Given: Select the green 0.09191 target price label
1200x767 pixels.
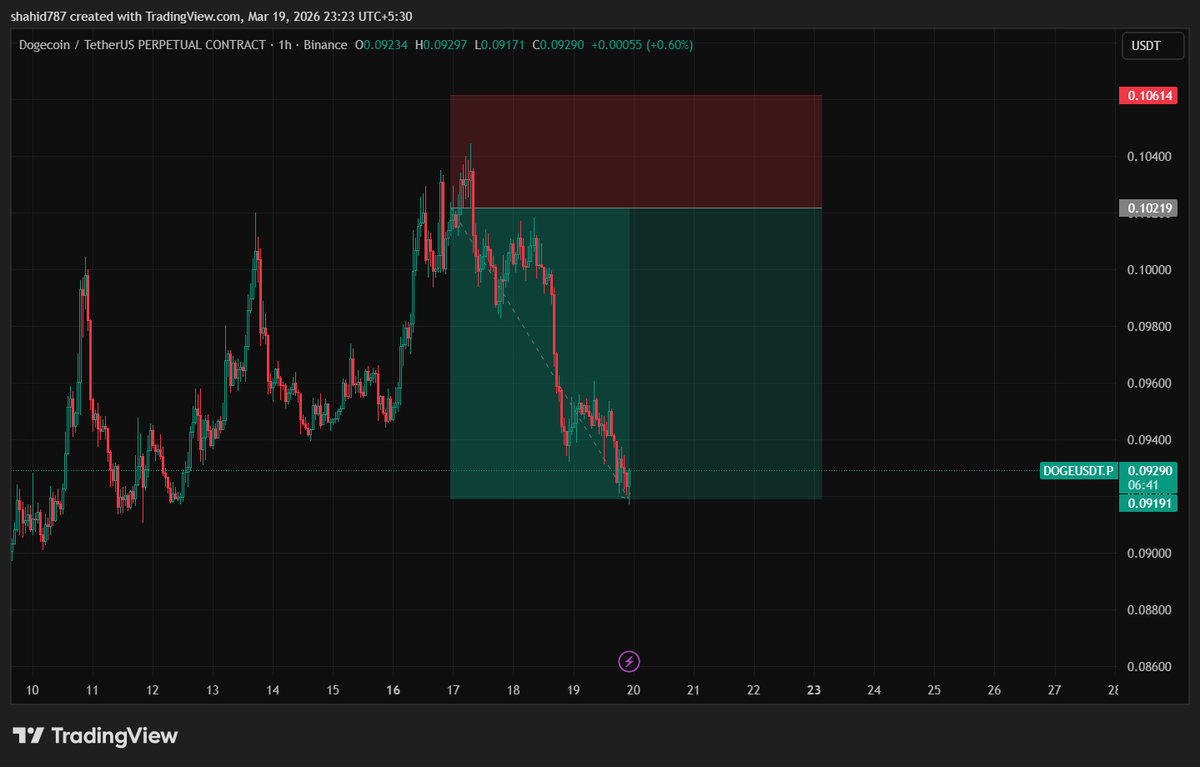Looking at the screenshot, I should pyautogui.click(x=1147, y=503).
